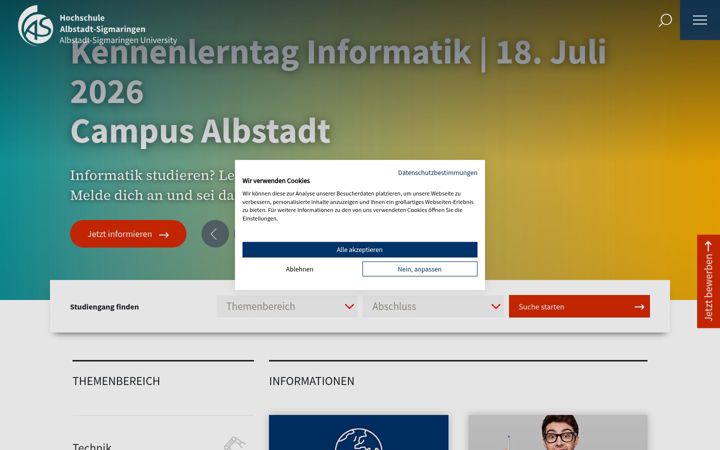Accept all cookies with Alle akzeptieren

coord(360,250)
